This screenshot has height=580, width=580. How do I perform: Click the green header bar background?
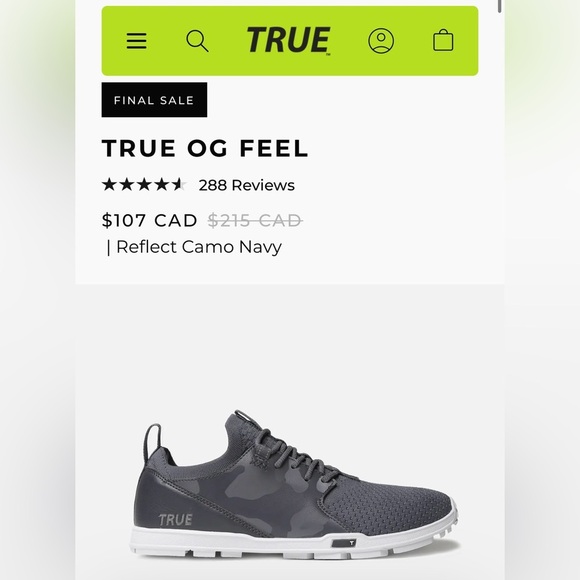click(x=411, y=65)
